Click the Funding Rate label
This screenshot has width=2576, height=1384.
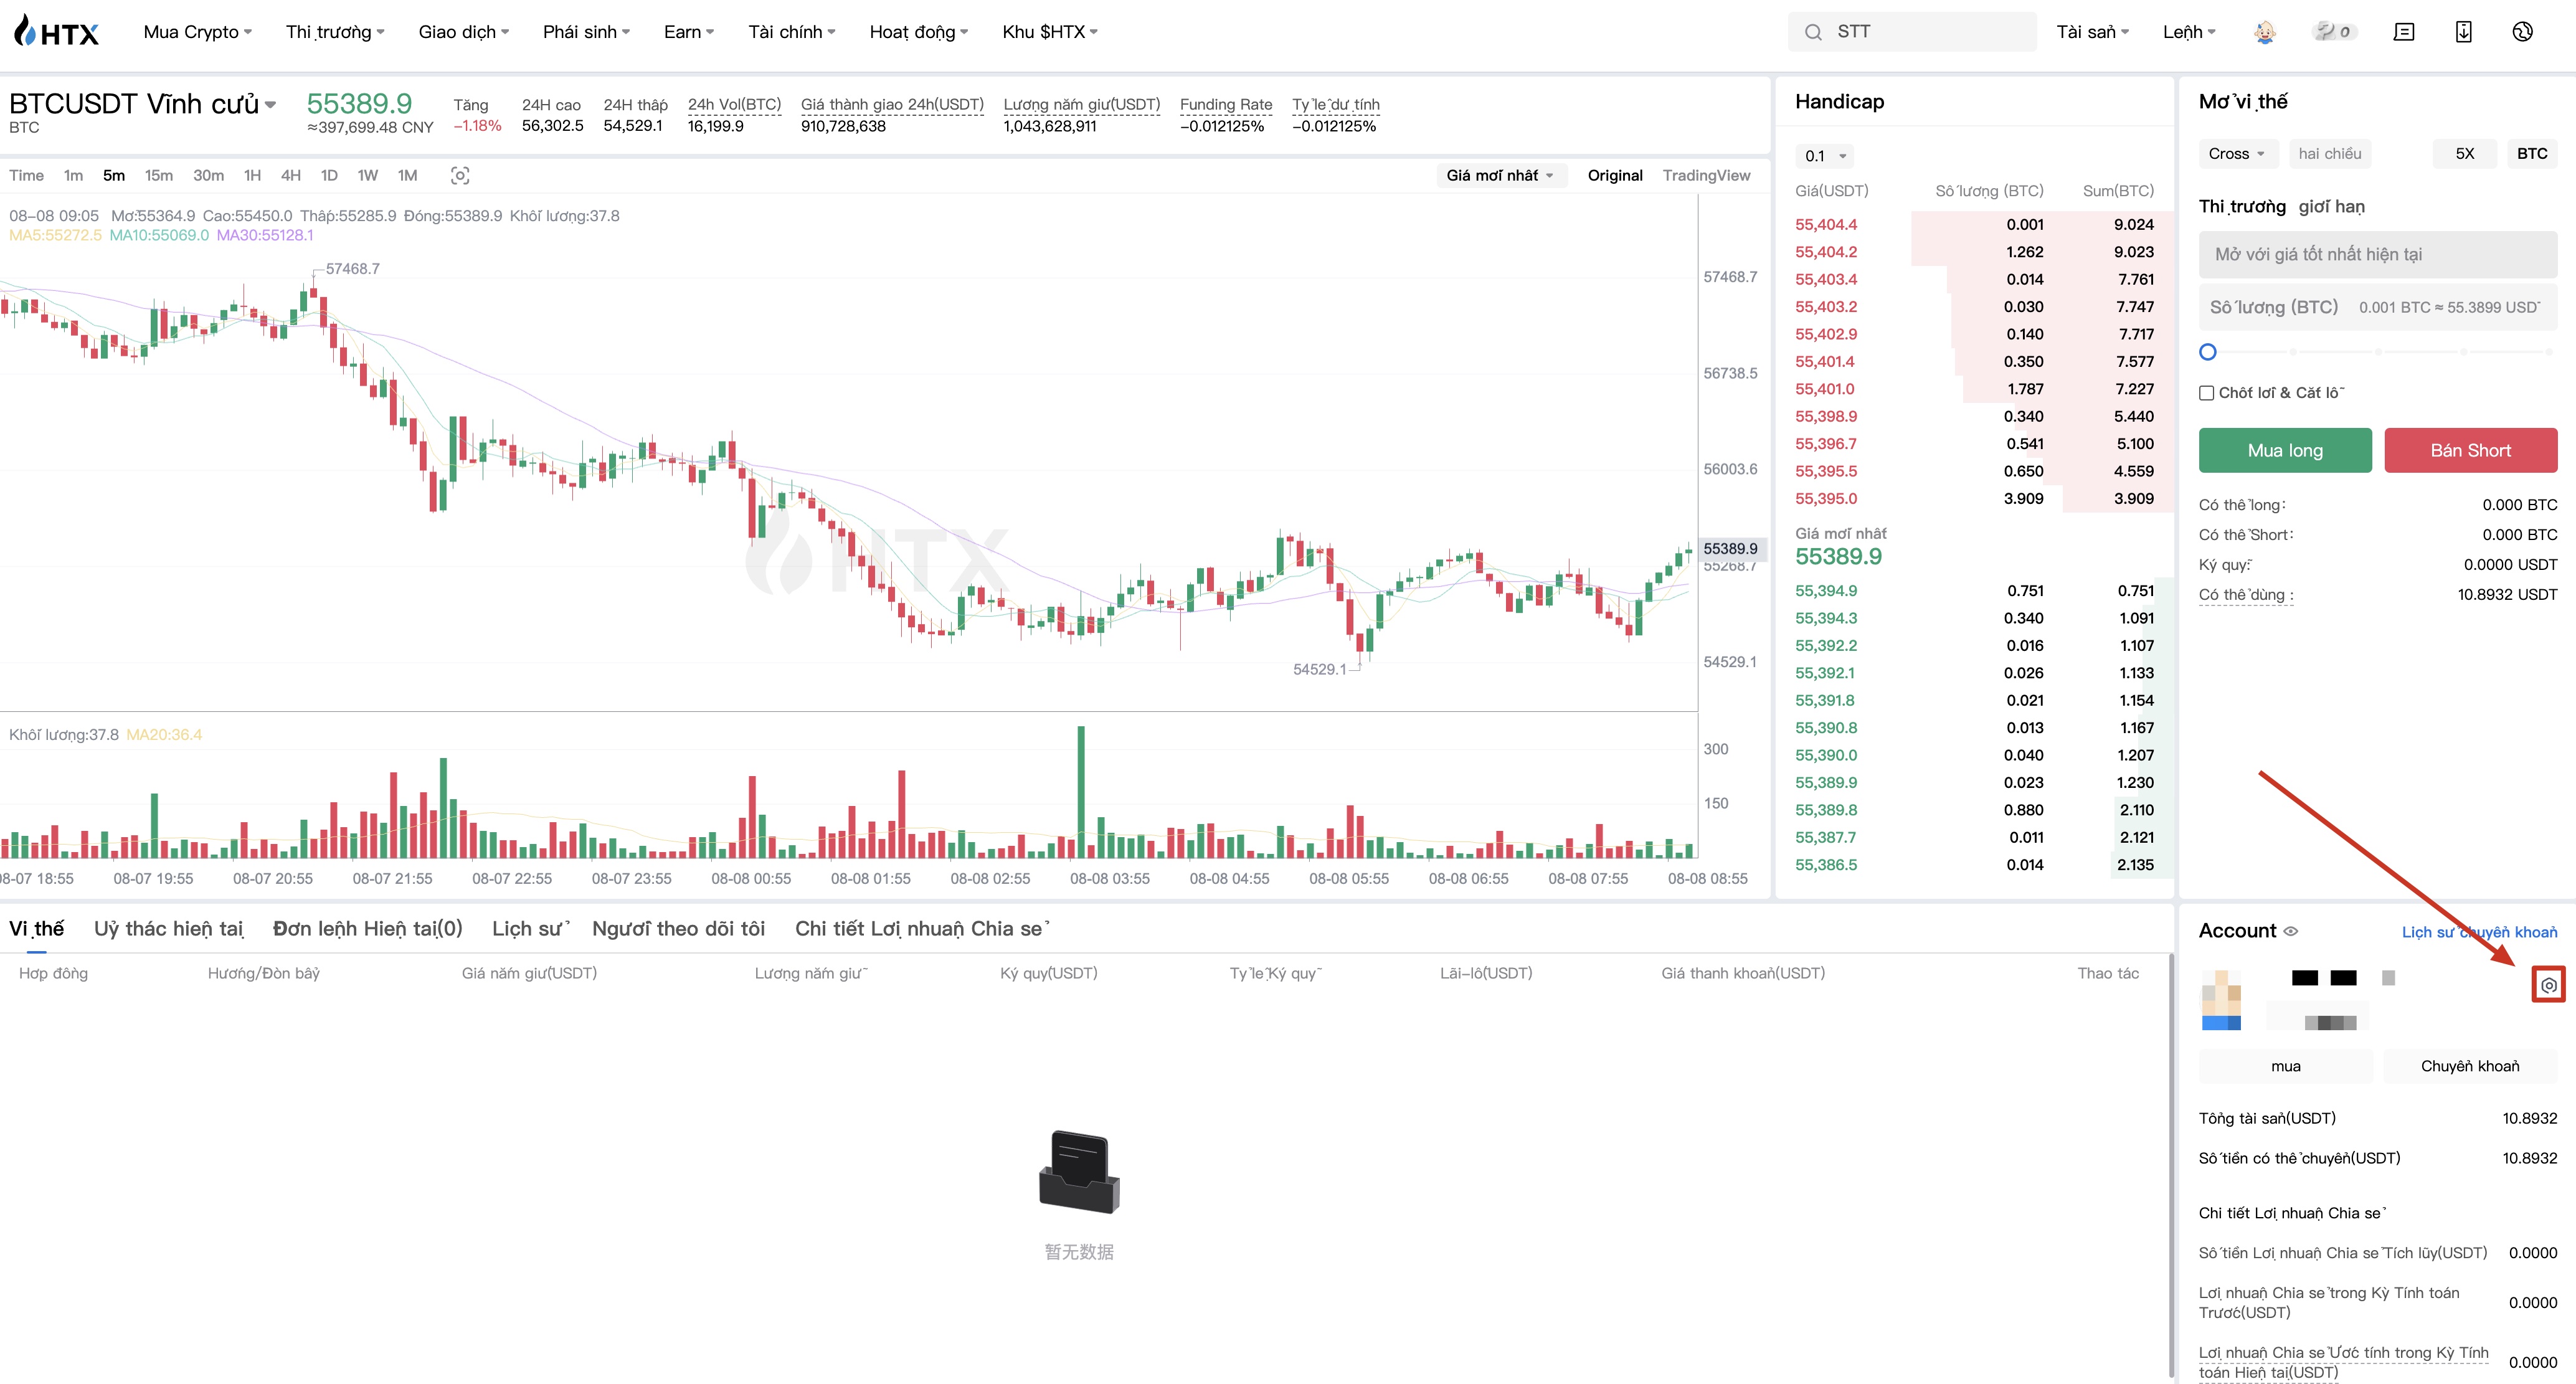tap(1225, 104)
